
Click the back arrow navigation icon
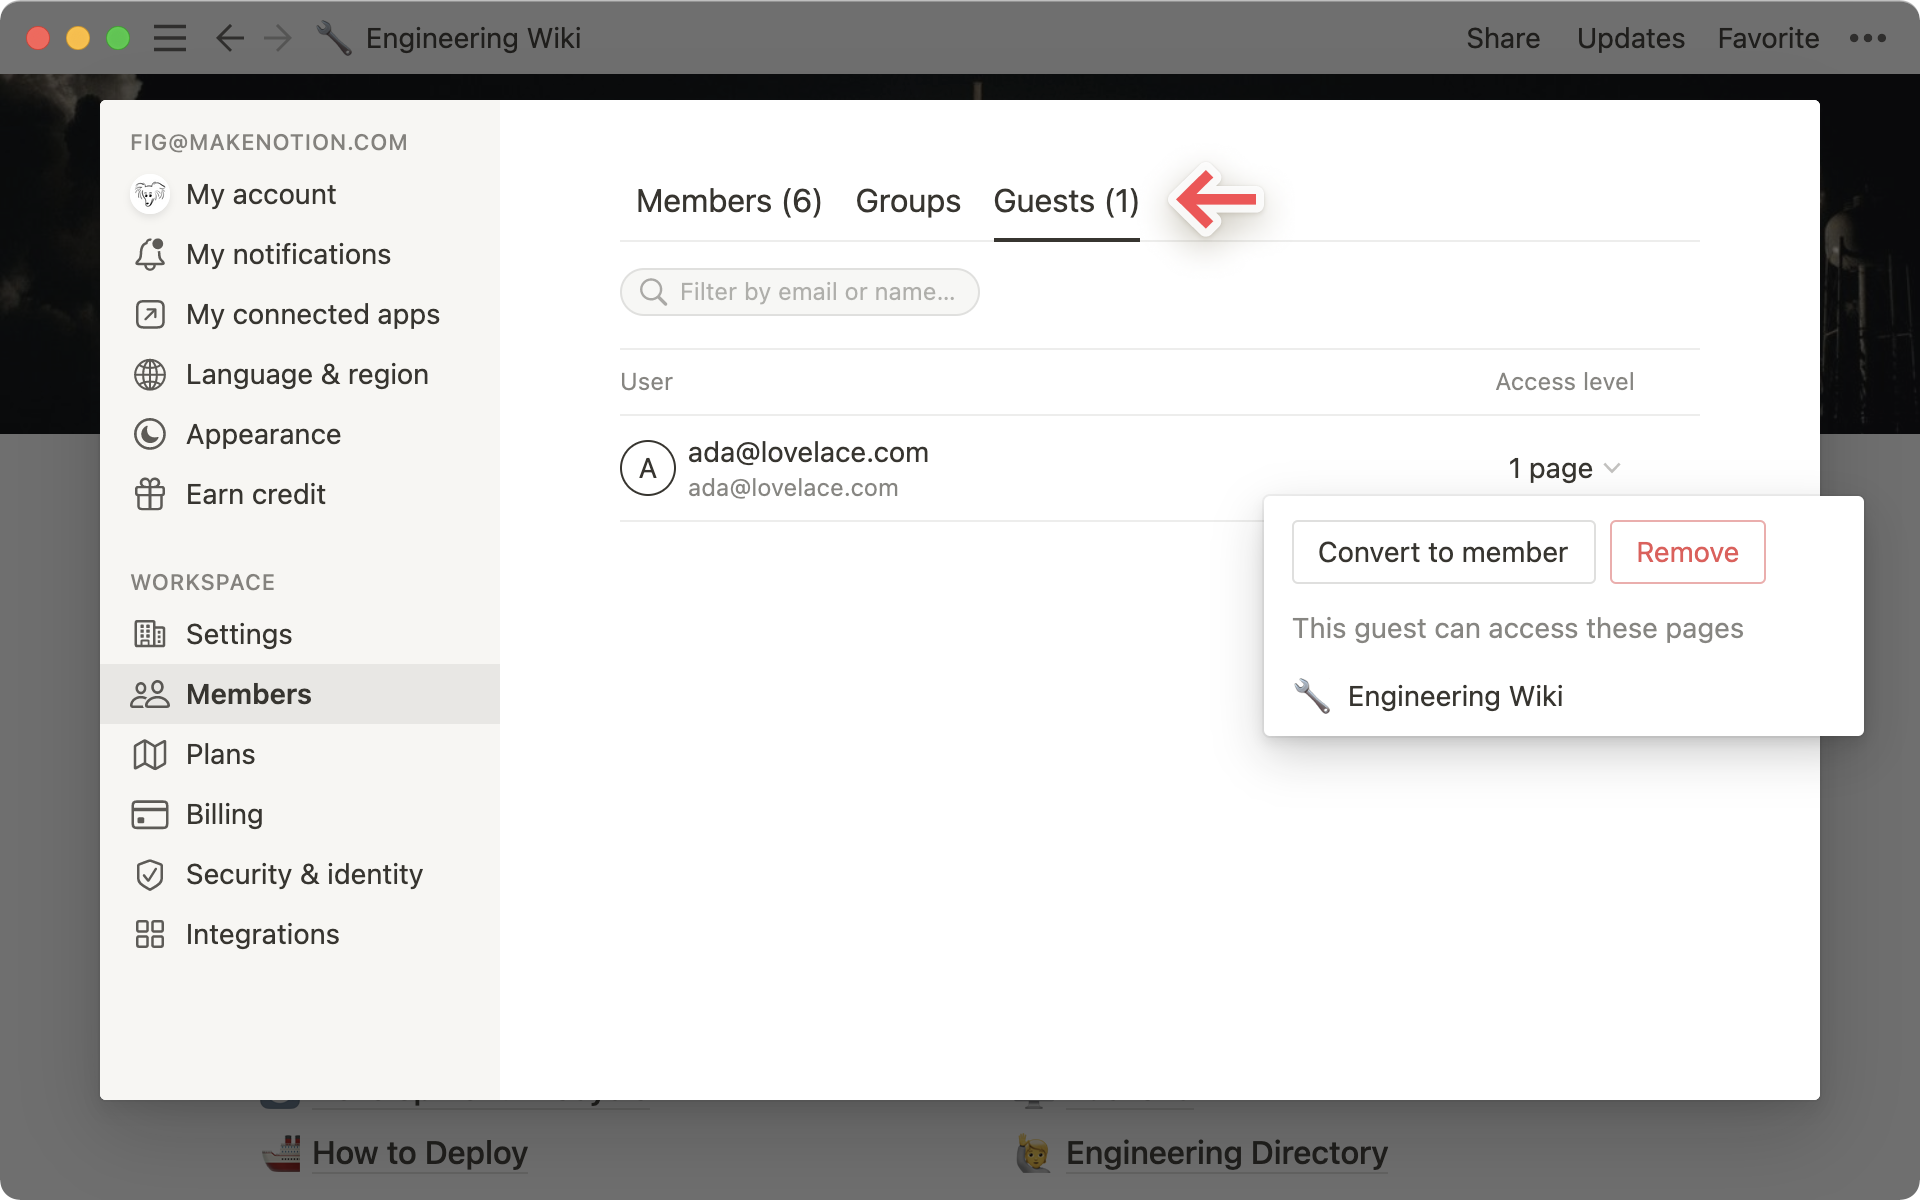click(229, 37)
